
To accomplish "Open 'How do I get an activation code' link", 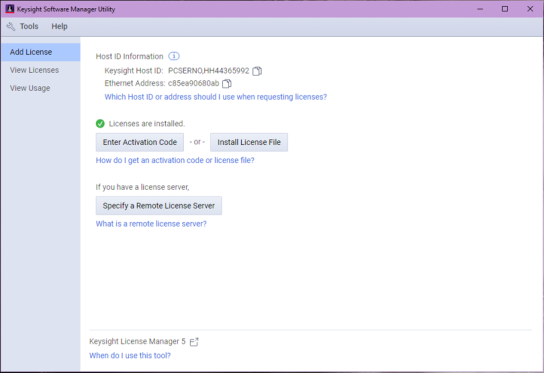I will pos(175,160).
